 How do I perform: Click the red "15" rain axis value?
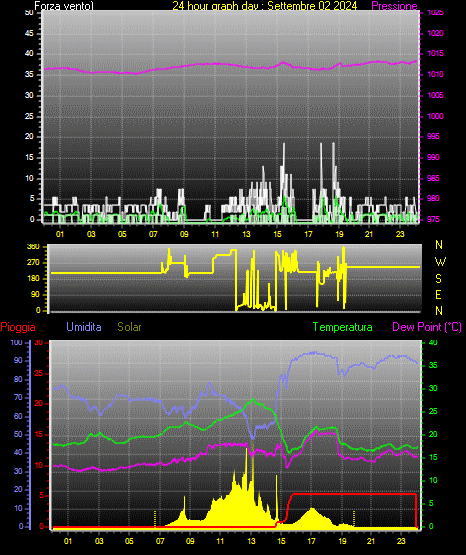coord(39,434)
